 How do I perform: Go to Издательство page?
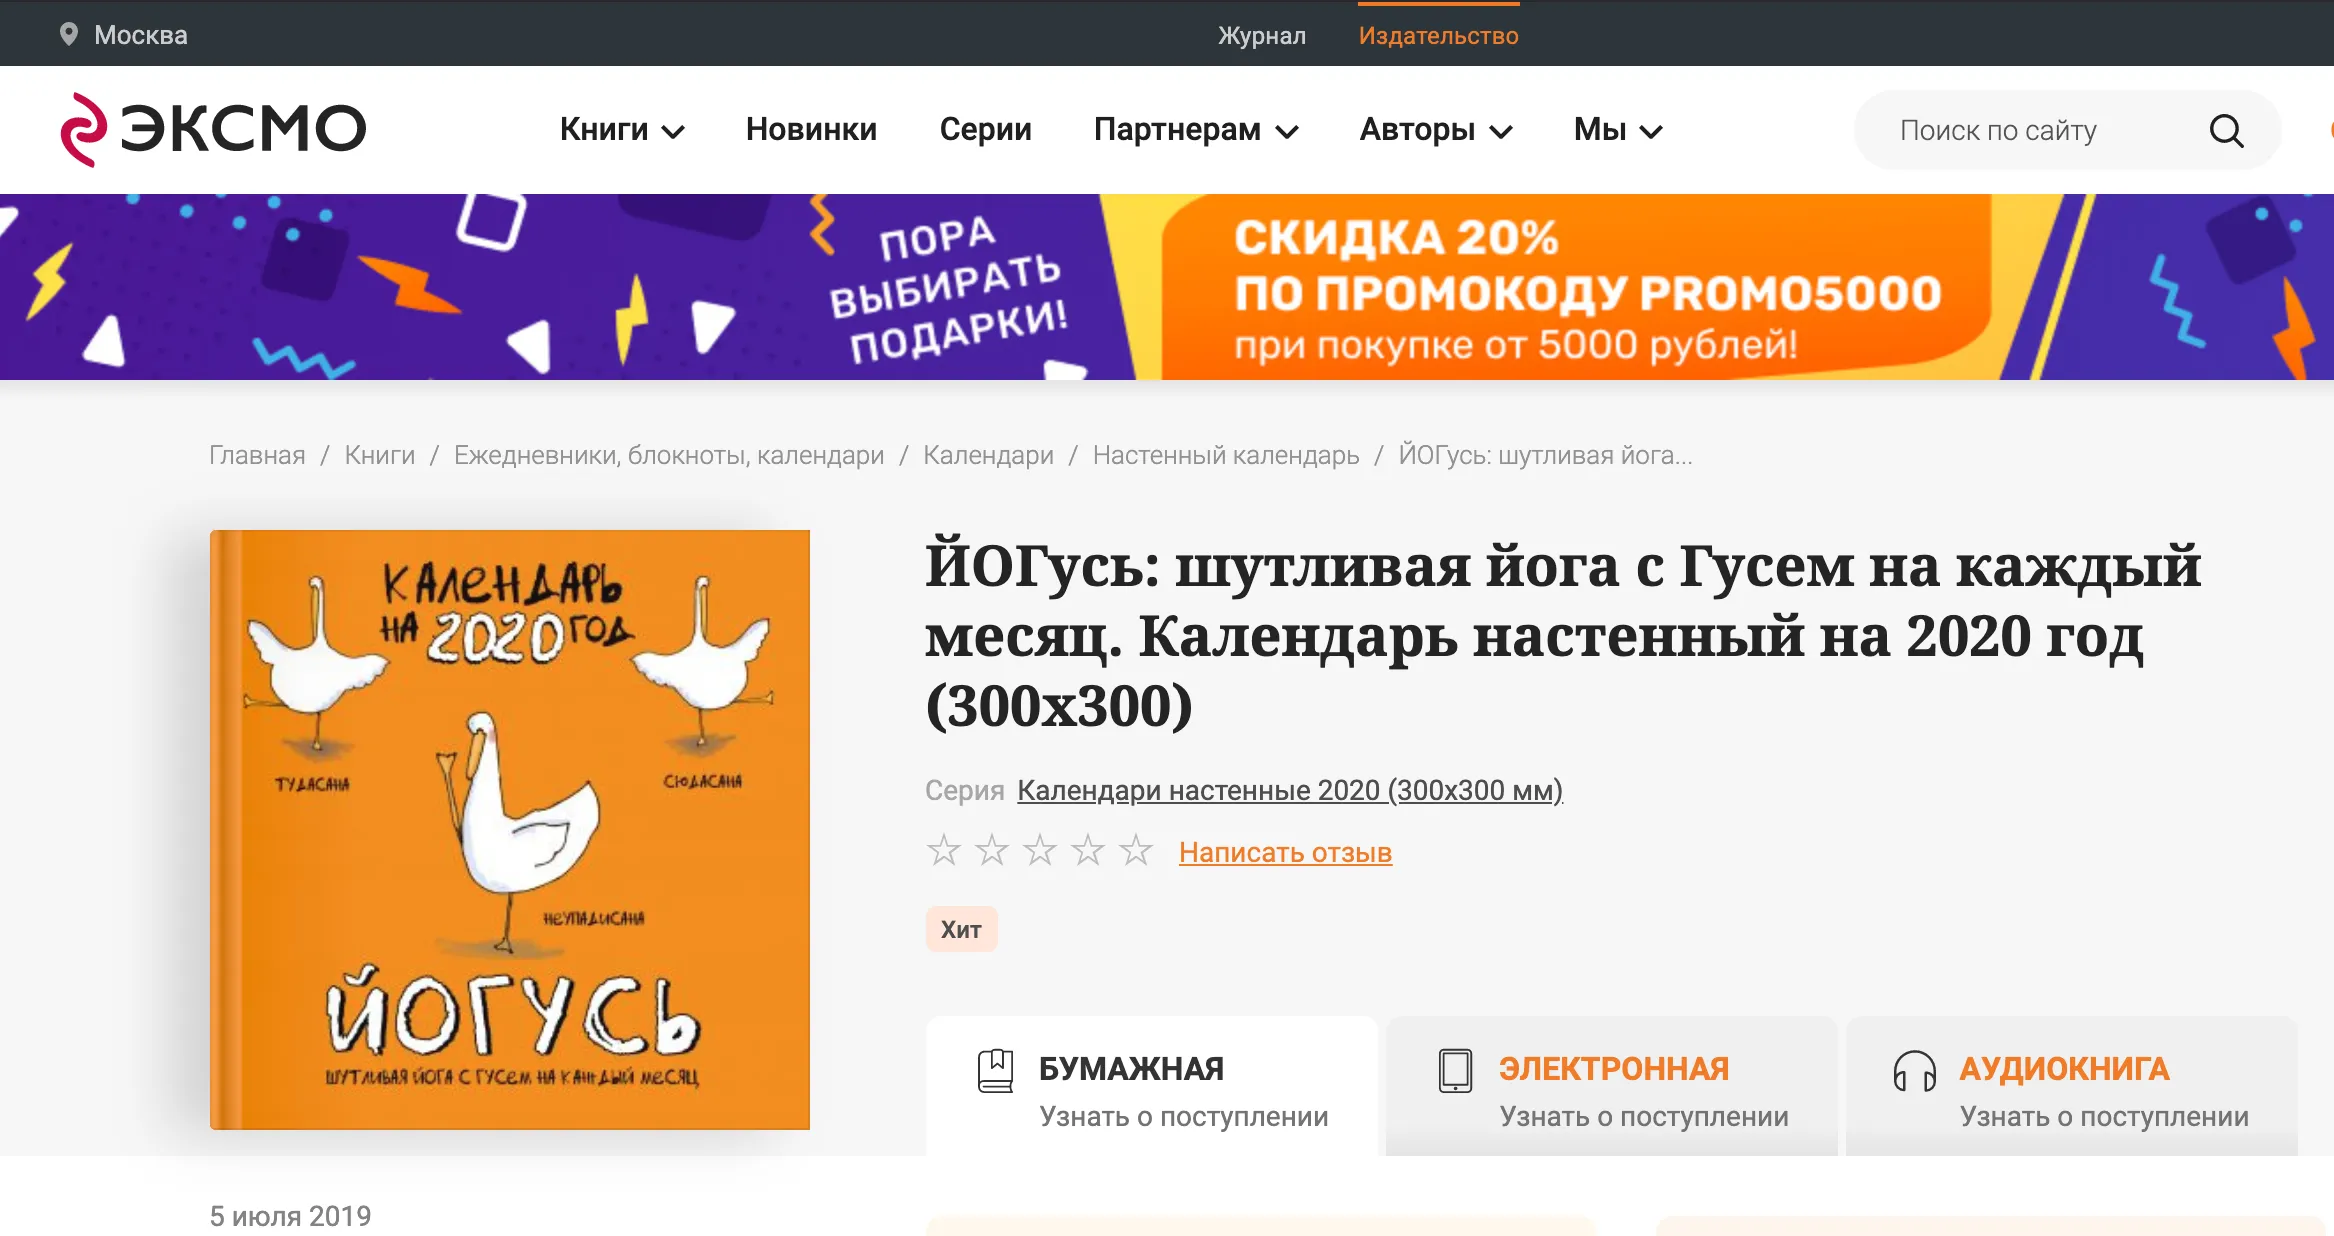(x=1438, y=34)
